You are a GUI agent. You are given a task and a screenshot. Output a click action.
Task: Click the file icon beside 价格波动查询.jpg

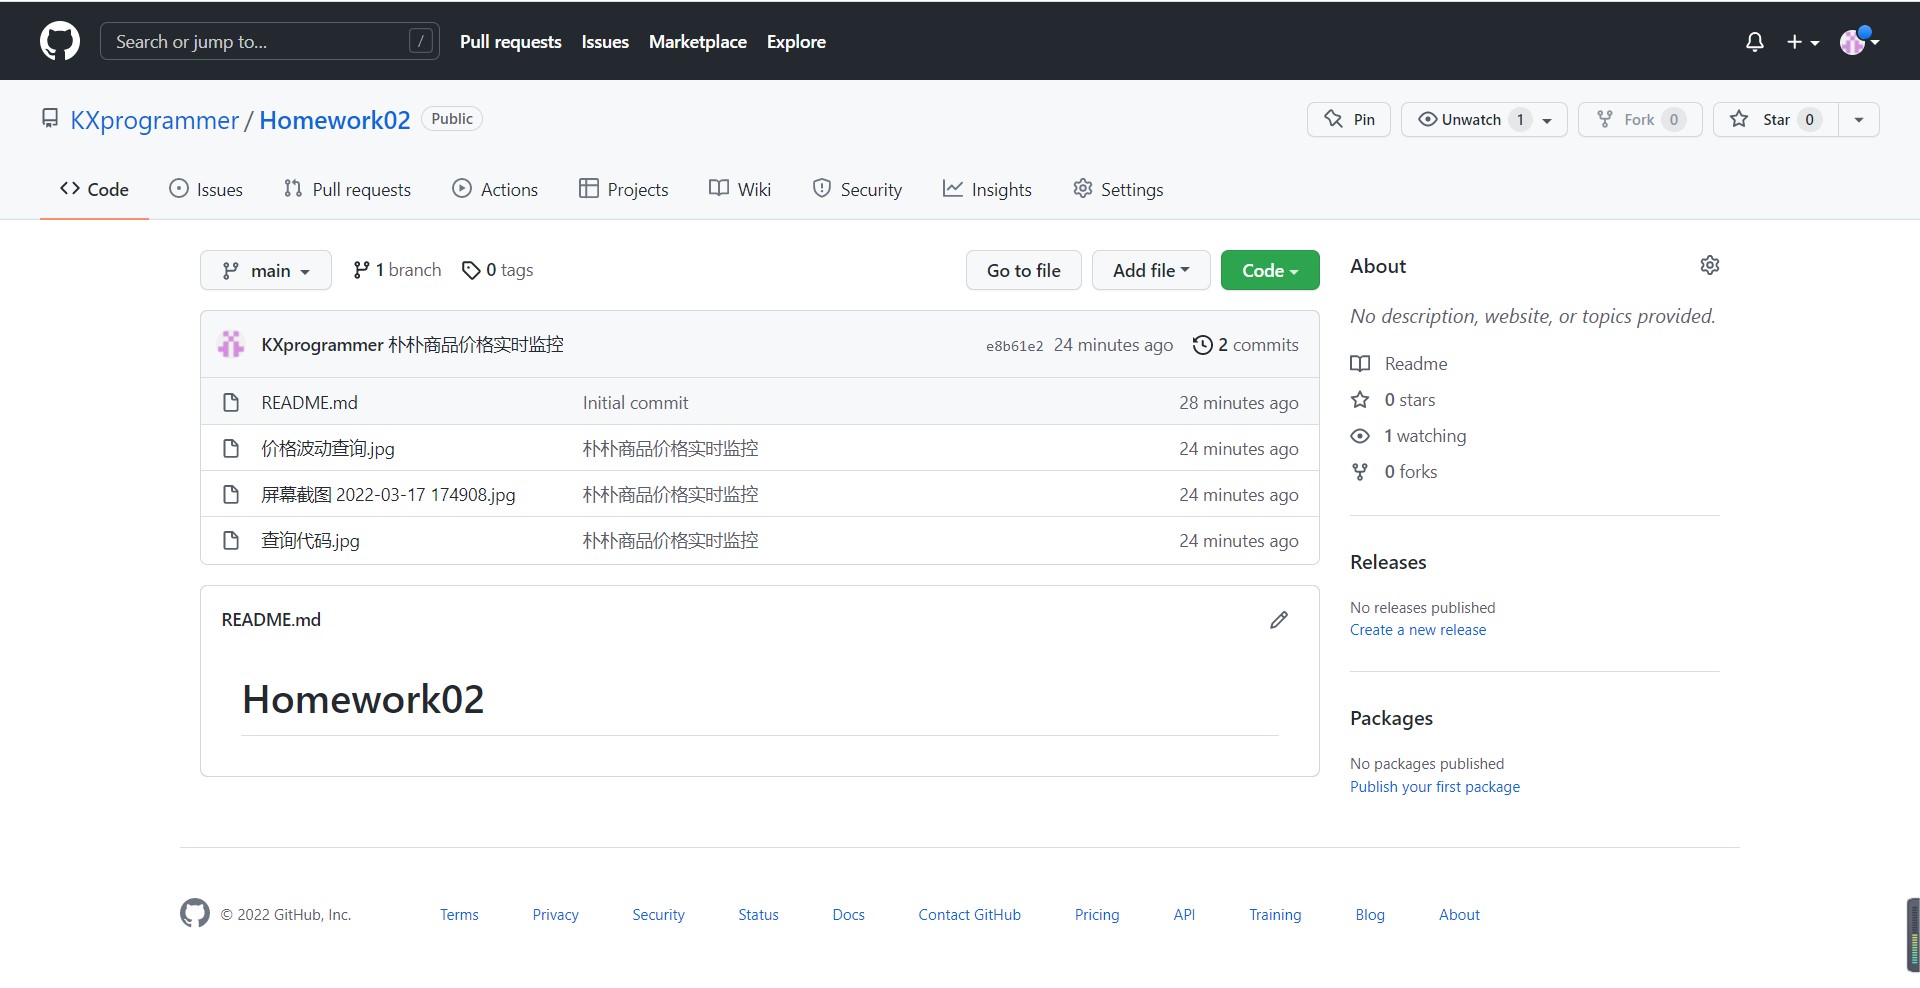click(231, 448)
